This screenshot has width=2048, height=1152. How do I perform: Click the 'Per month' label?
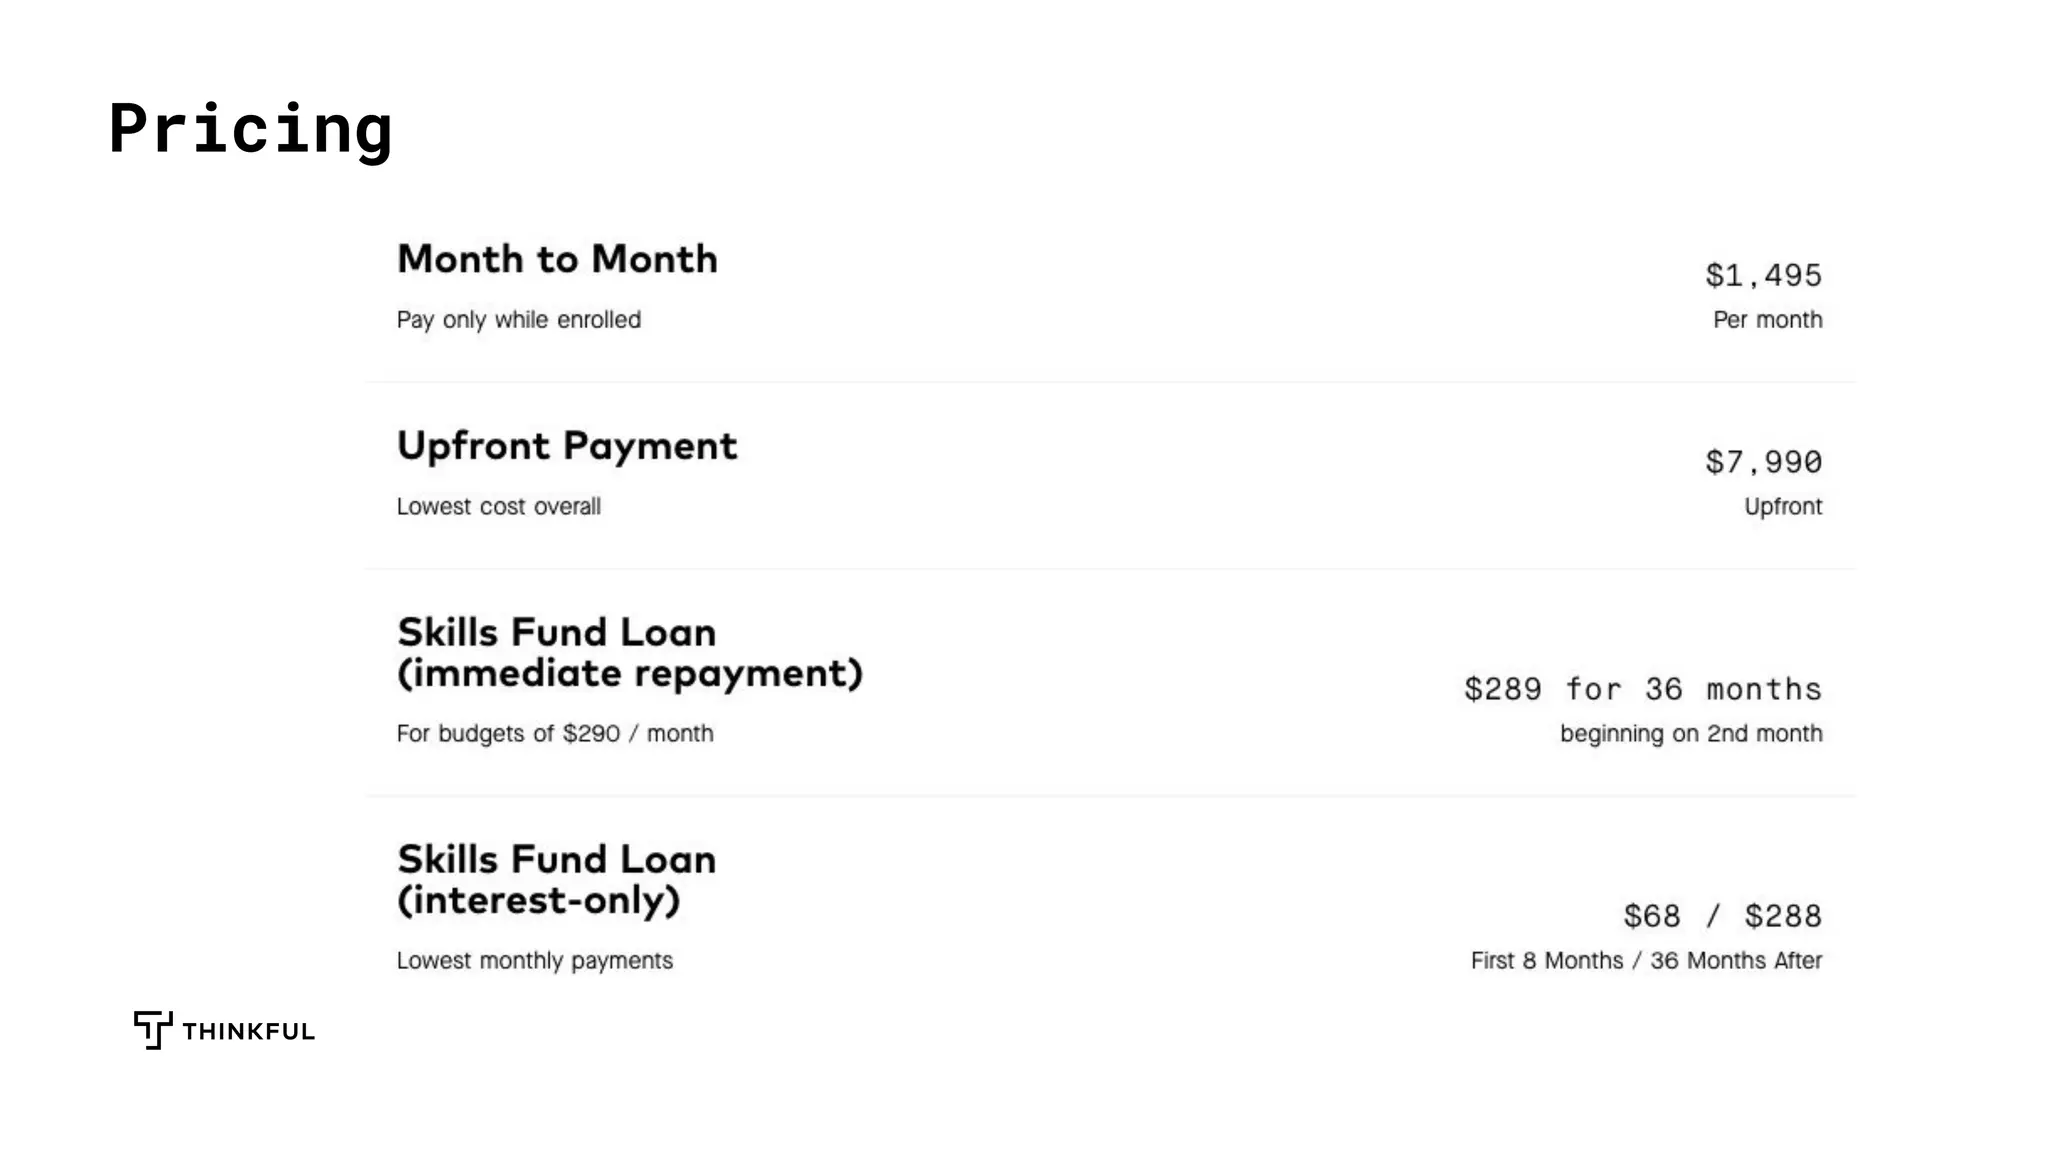pyautogui.click(x=1767, y=320)
